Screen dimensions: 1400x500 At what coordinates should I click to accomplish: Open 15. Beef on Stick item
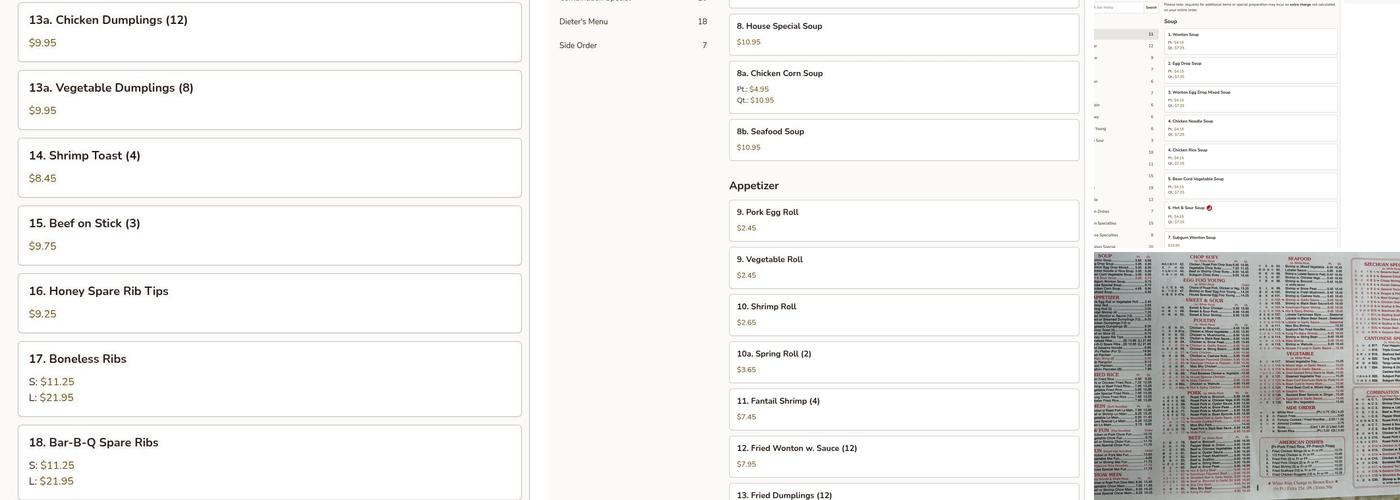269,236
